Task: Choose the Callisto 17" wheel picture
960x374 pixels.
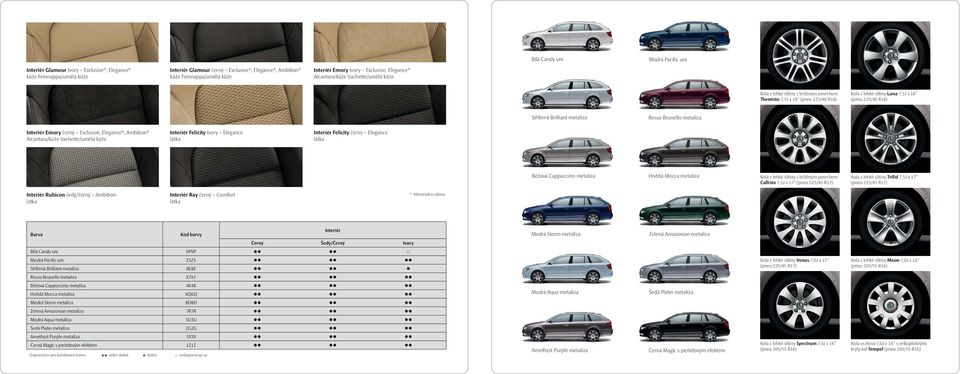Action: [800, 139]
